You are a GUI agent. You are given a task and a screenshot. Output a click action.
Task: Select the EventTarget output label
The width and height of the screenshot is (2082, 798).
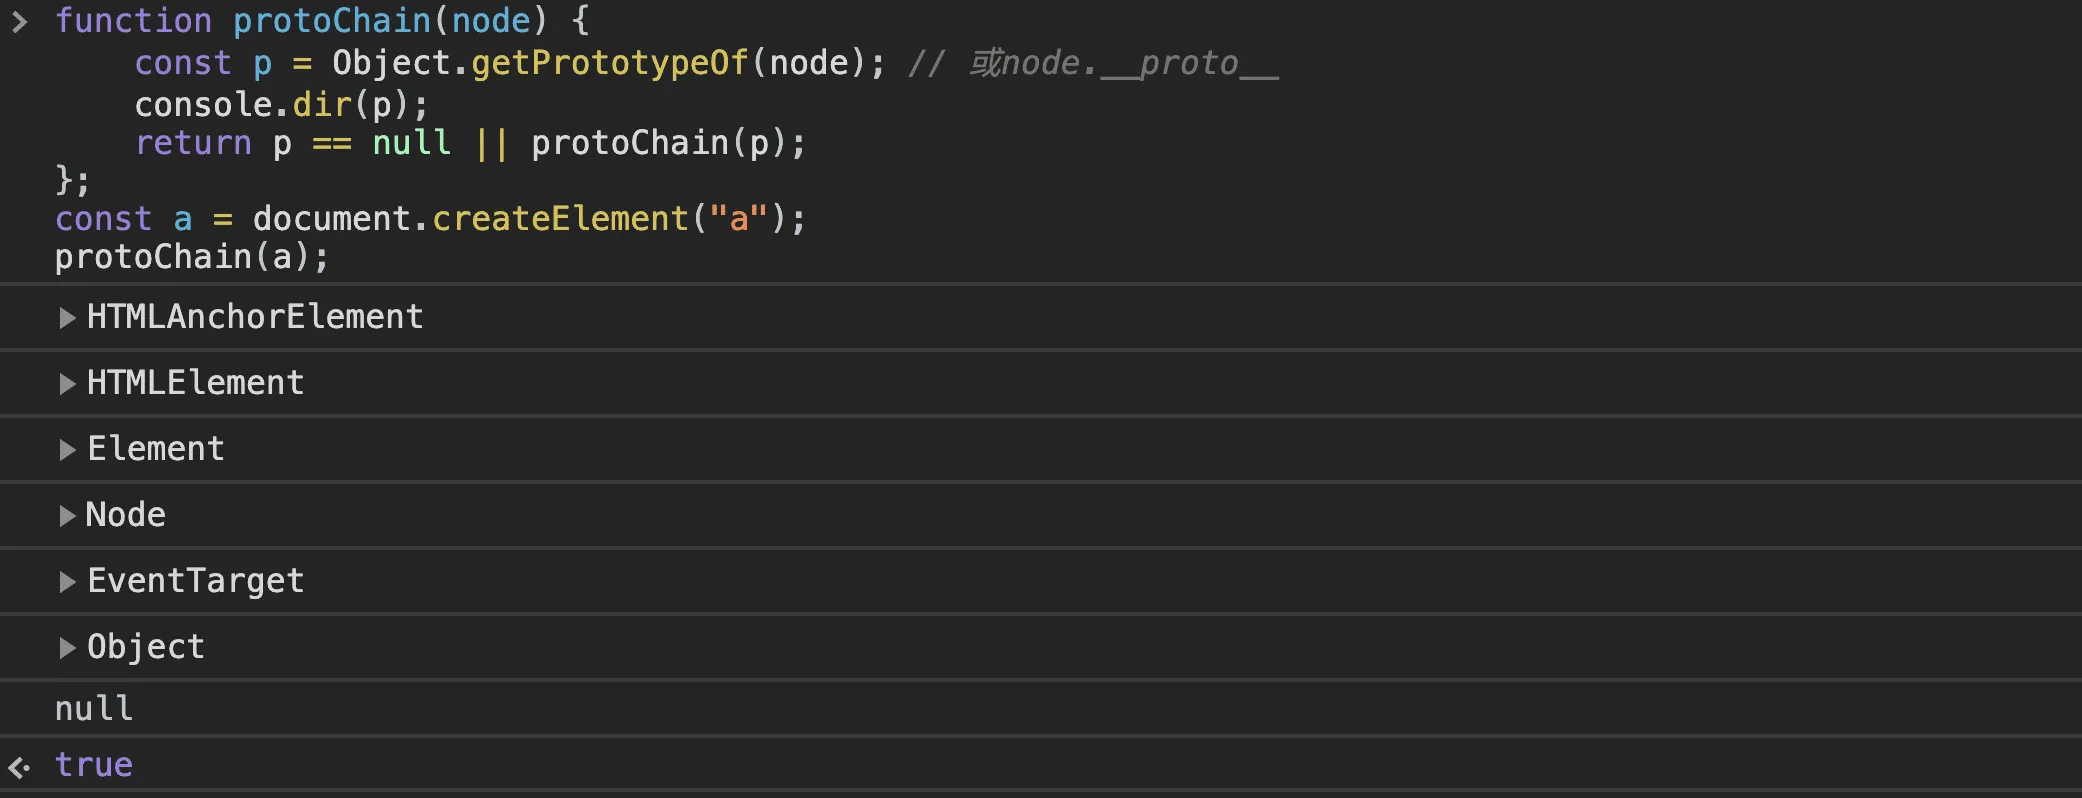tap(195, 581)
